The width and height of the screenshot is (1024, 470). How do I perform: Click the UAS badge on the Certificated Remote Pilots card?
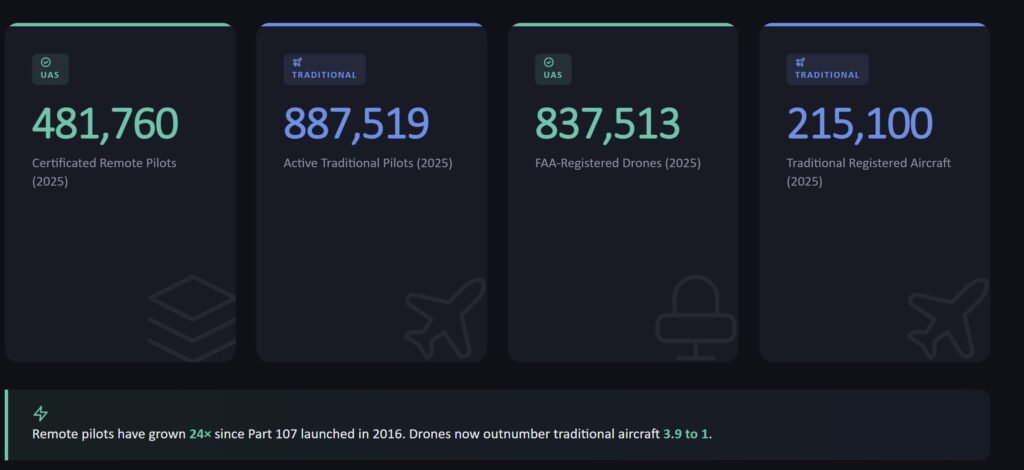(50, 69)
